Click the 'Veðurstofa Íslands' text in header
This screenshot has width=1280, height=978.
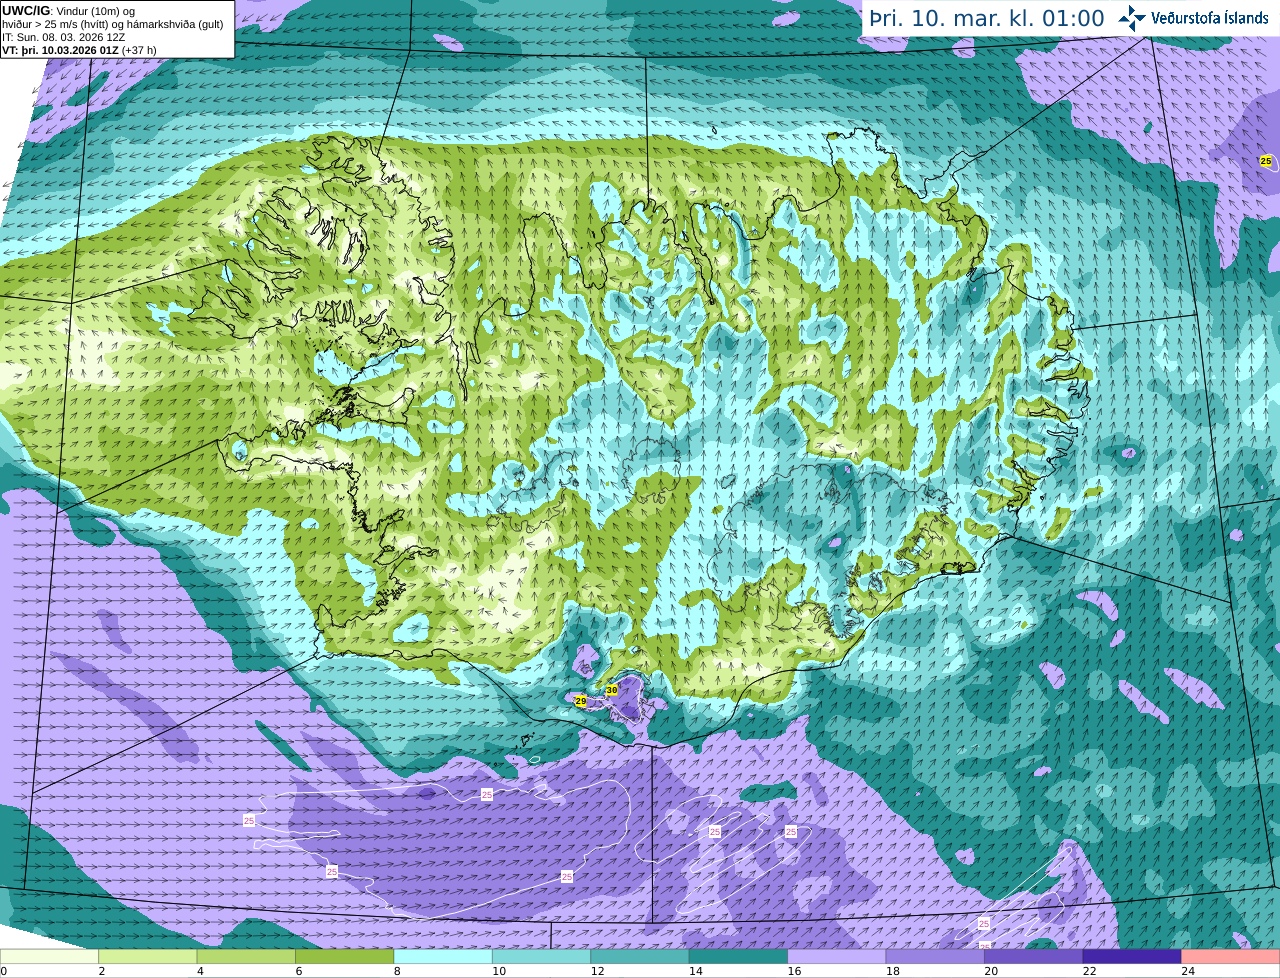(1210, 18)
